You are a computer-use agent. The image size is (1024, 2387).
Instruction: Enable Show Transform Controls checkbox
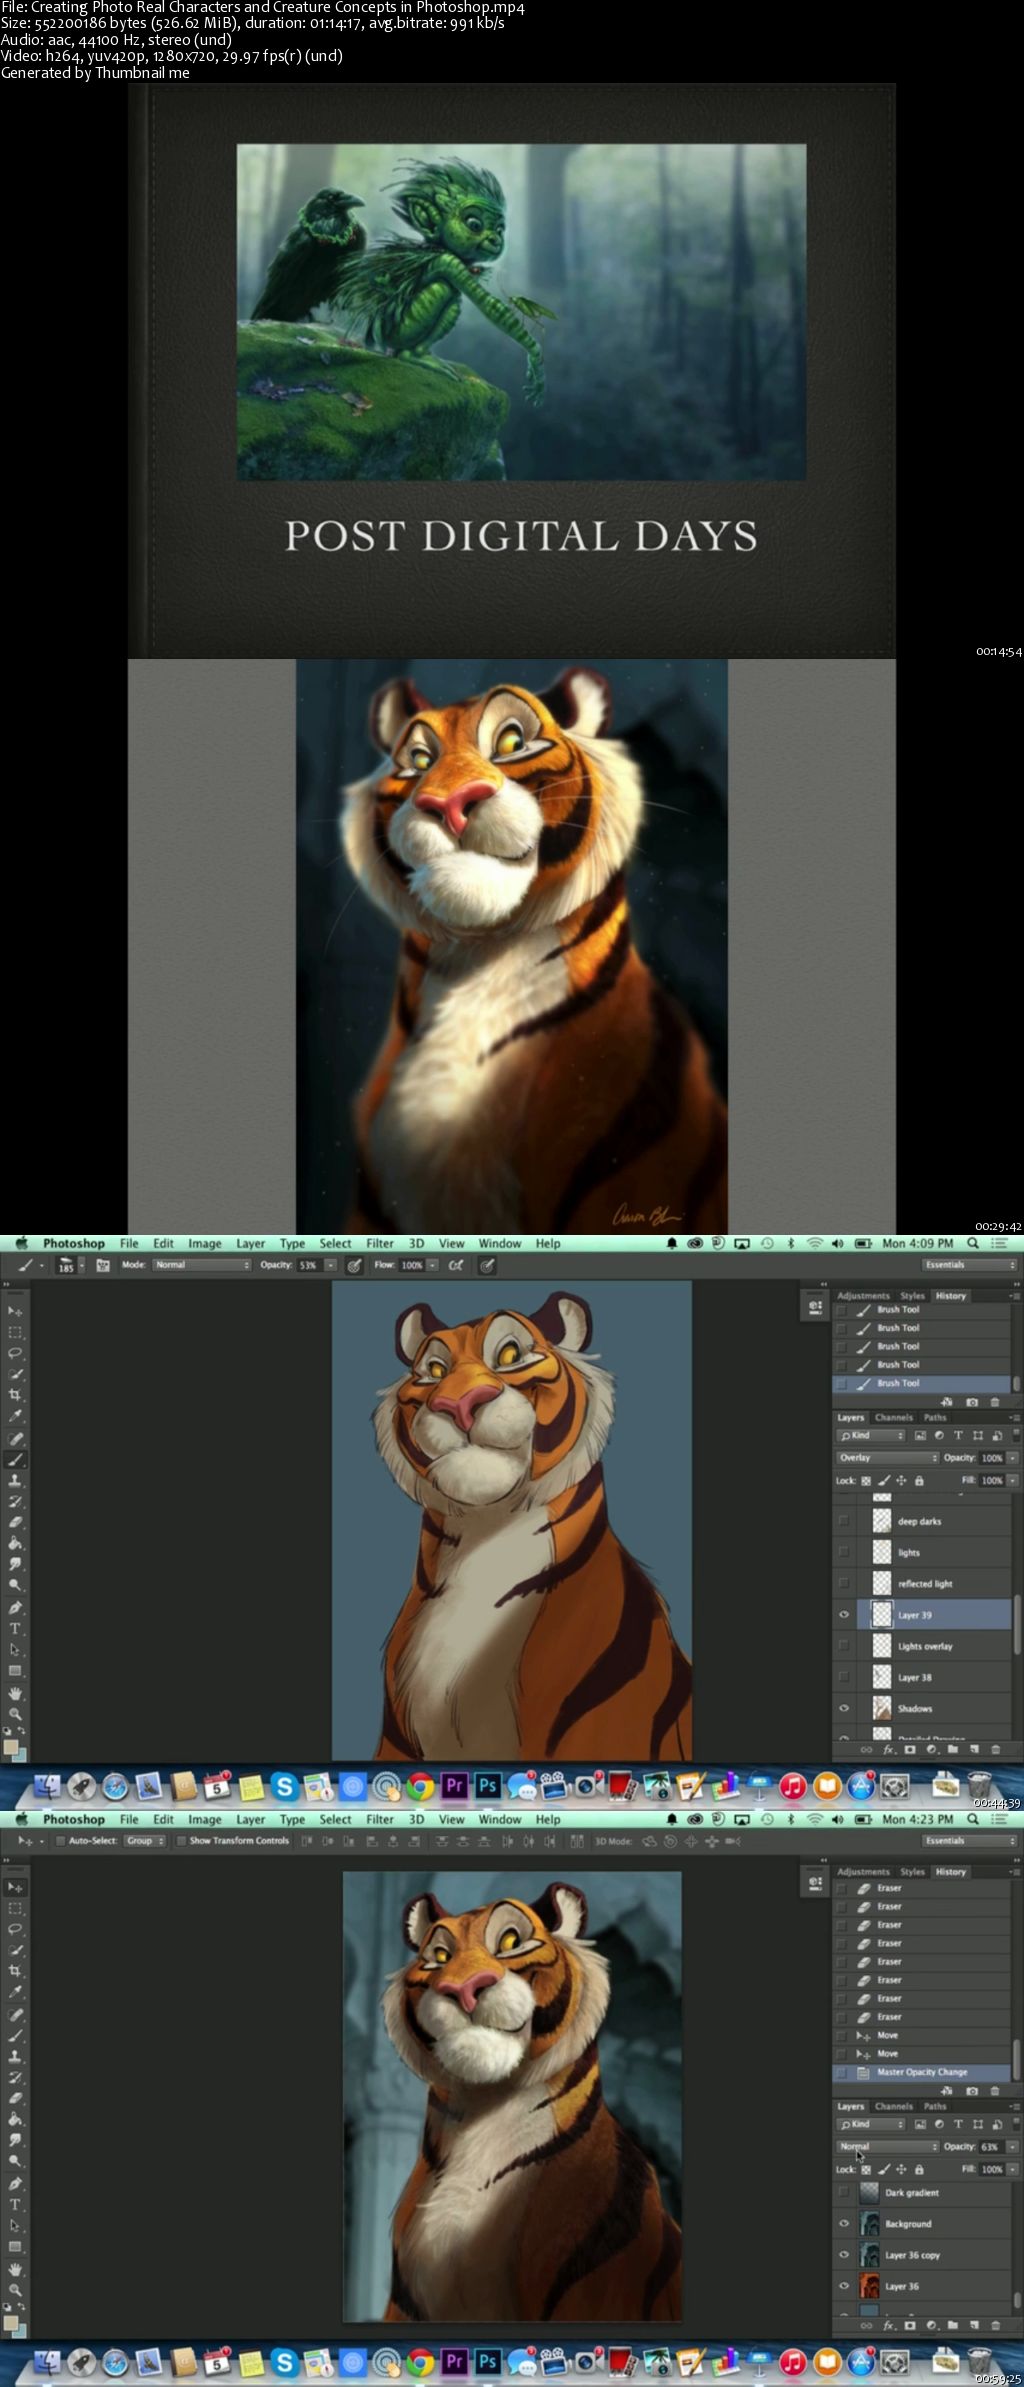coord(181,1841)
